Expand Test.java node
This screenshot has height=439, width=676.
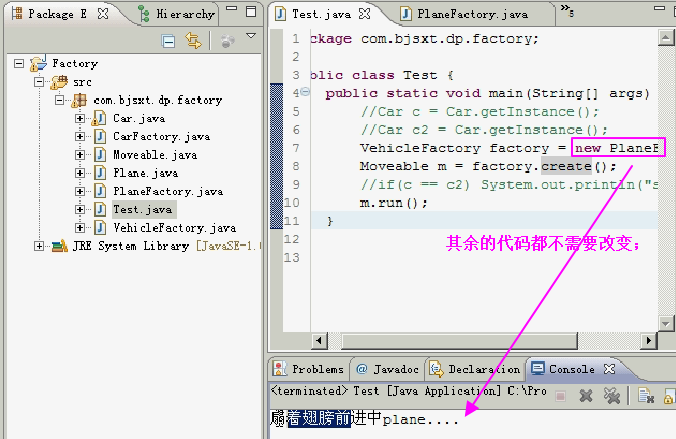[x=80, y=209]
